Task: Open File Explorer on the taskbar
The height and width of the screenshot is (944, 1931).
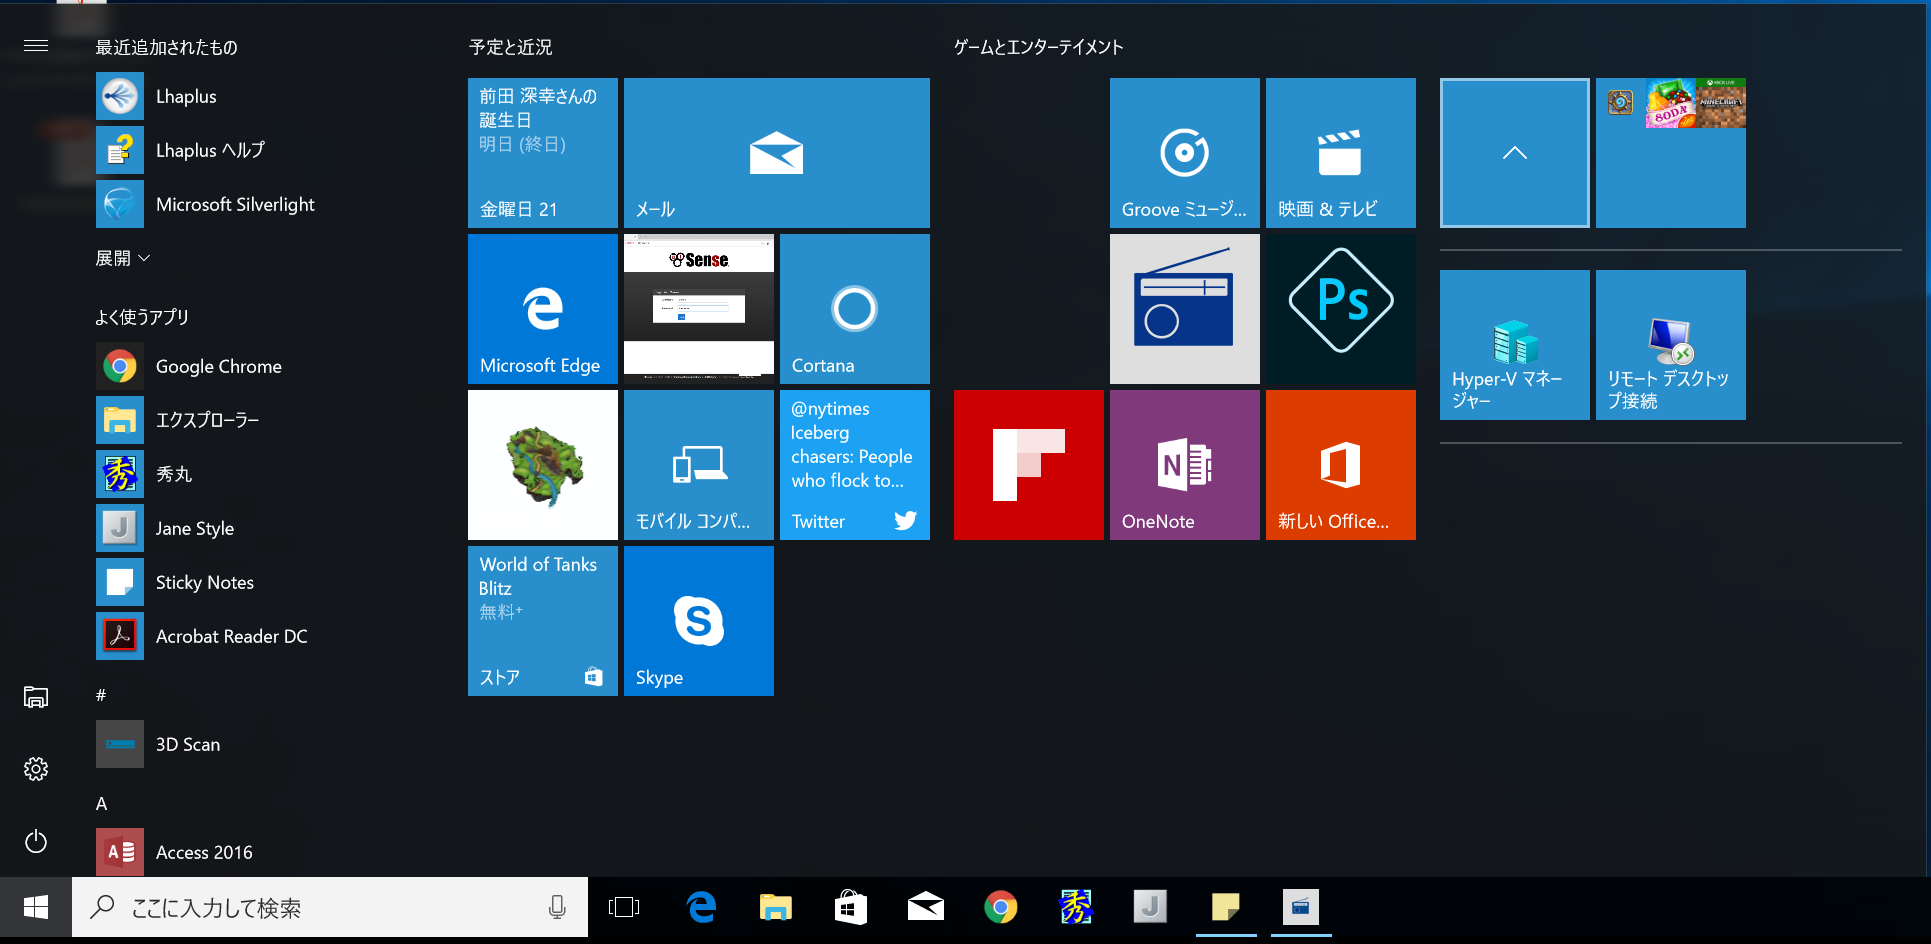Action: click(776, 907)
